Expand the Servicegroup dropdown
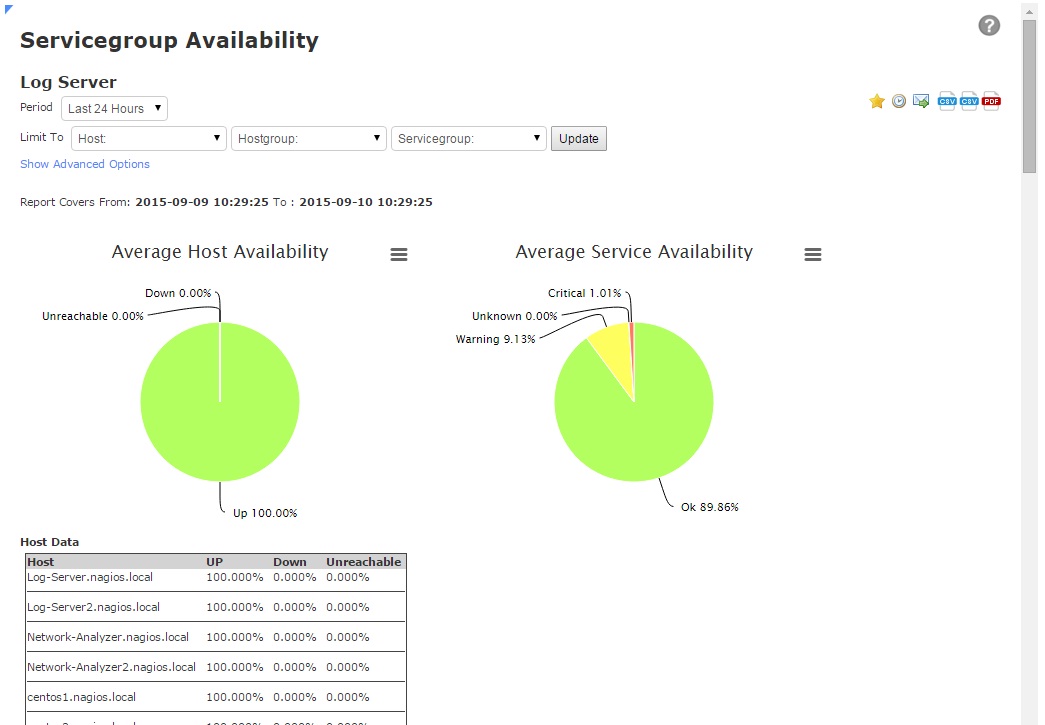Screen dimensions: 1045x725 click(468, 138)
